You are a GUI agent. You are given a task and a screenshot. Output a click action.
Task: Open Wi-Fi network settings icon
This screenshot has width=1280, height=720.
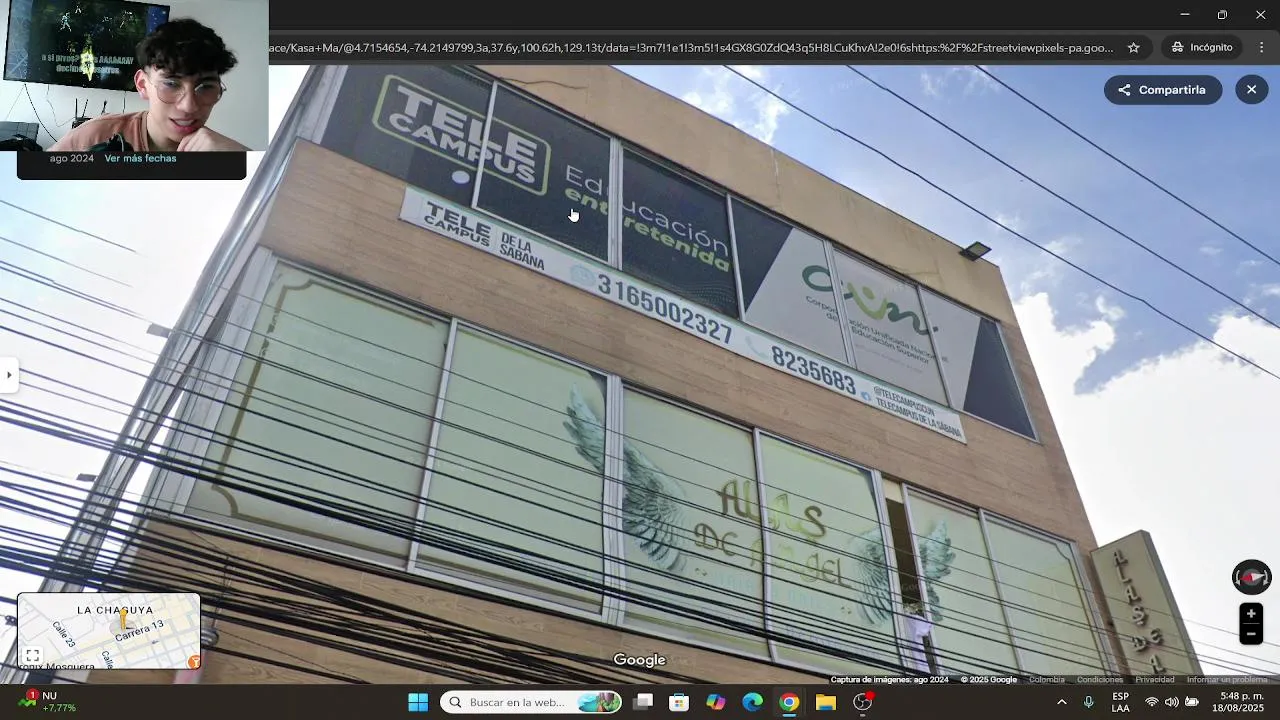coord(1152,702)
